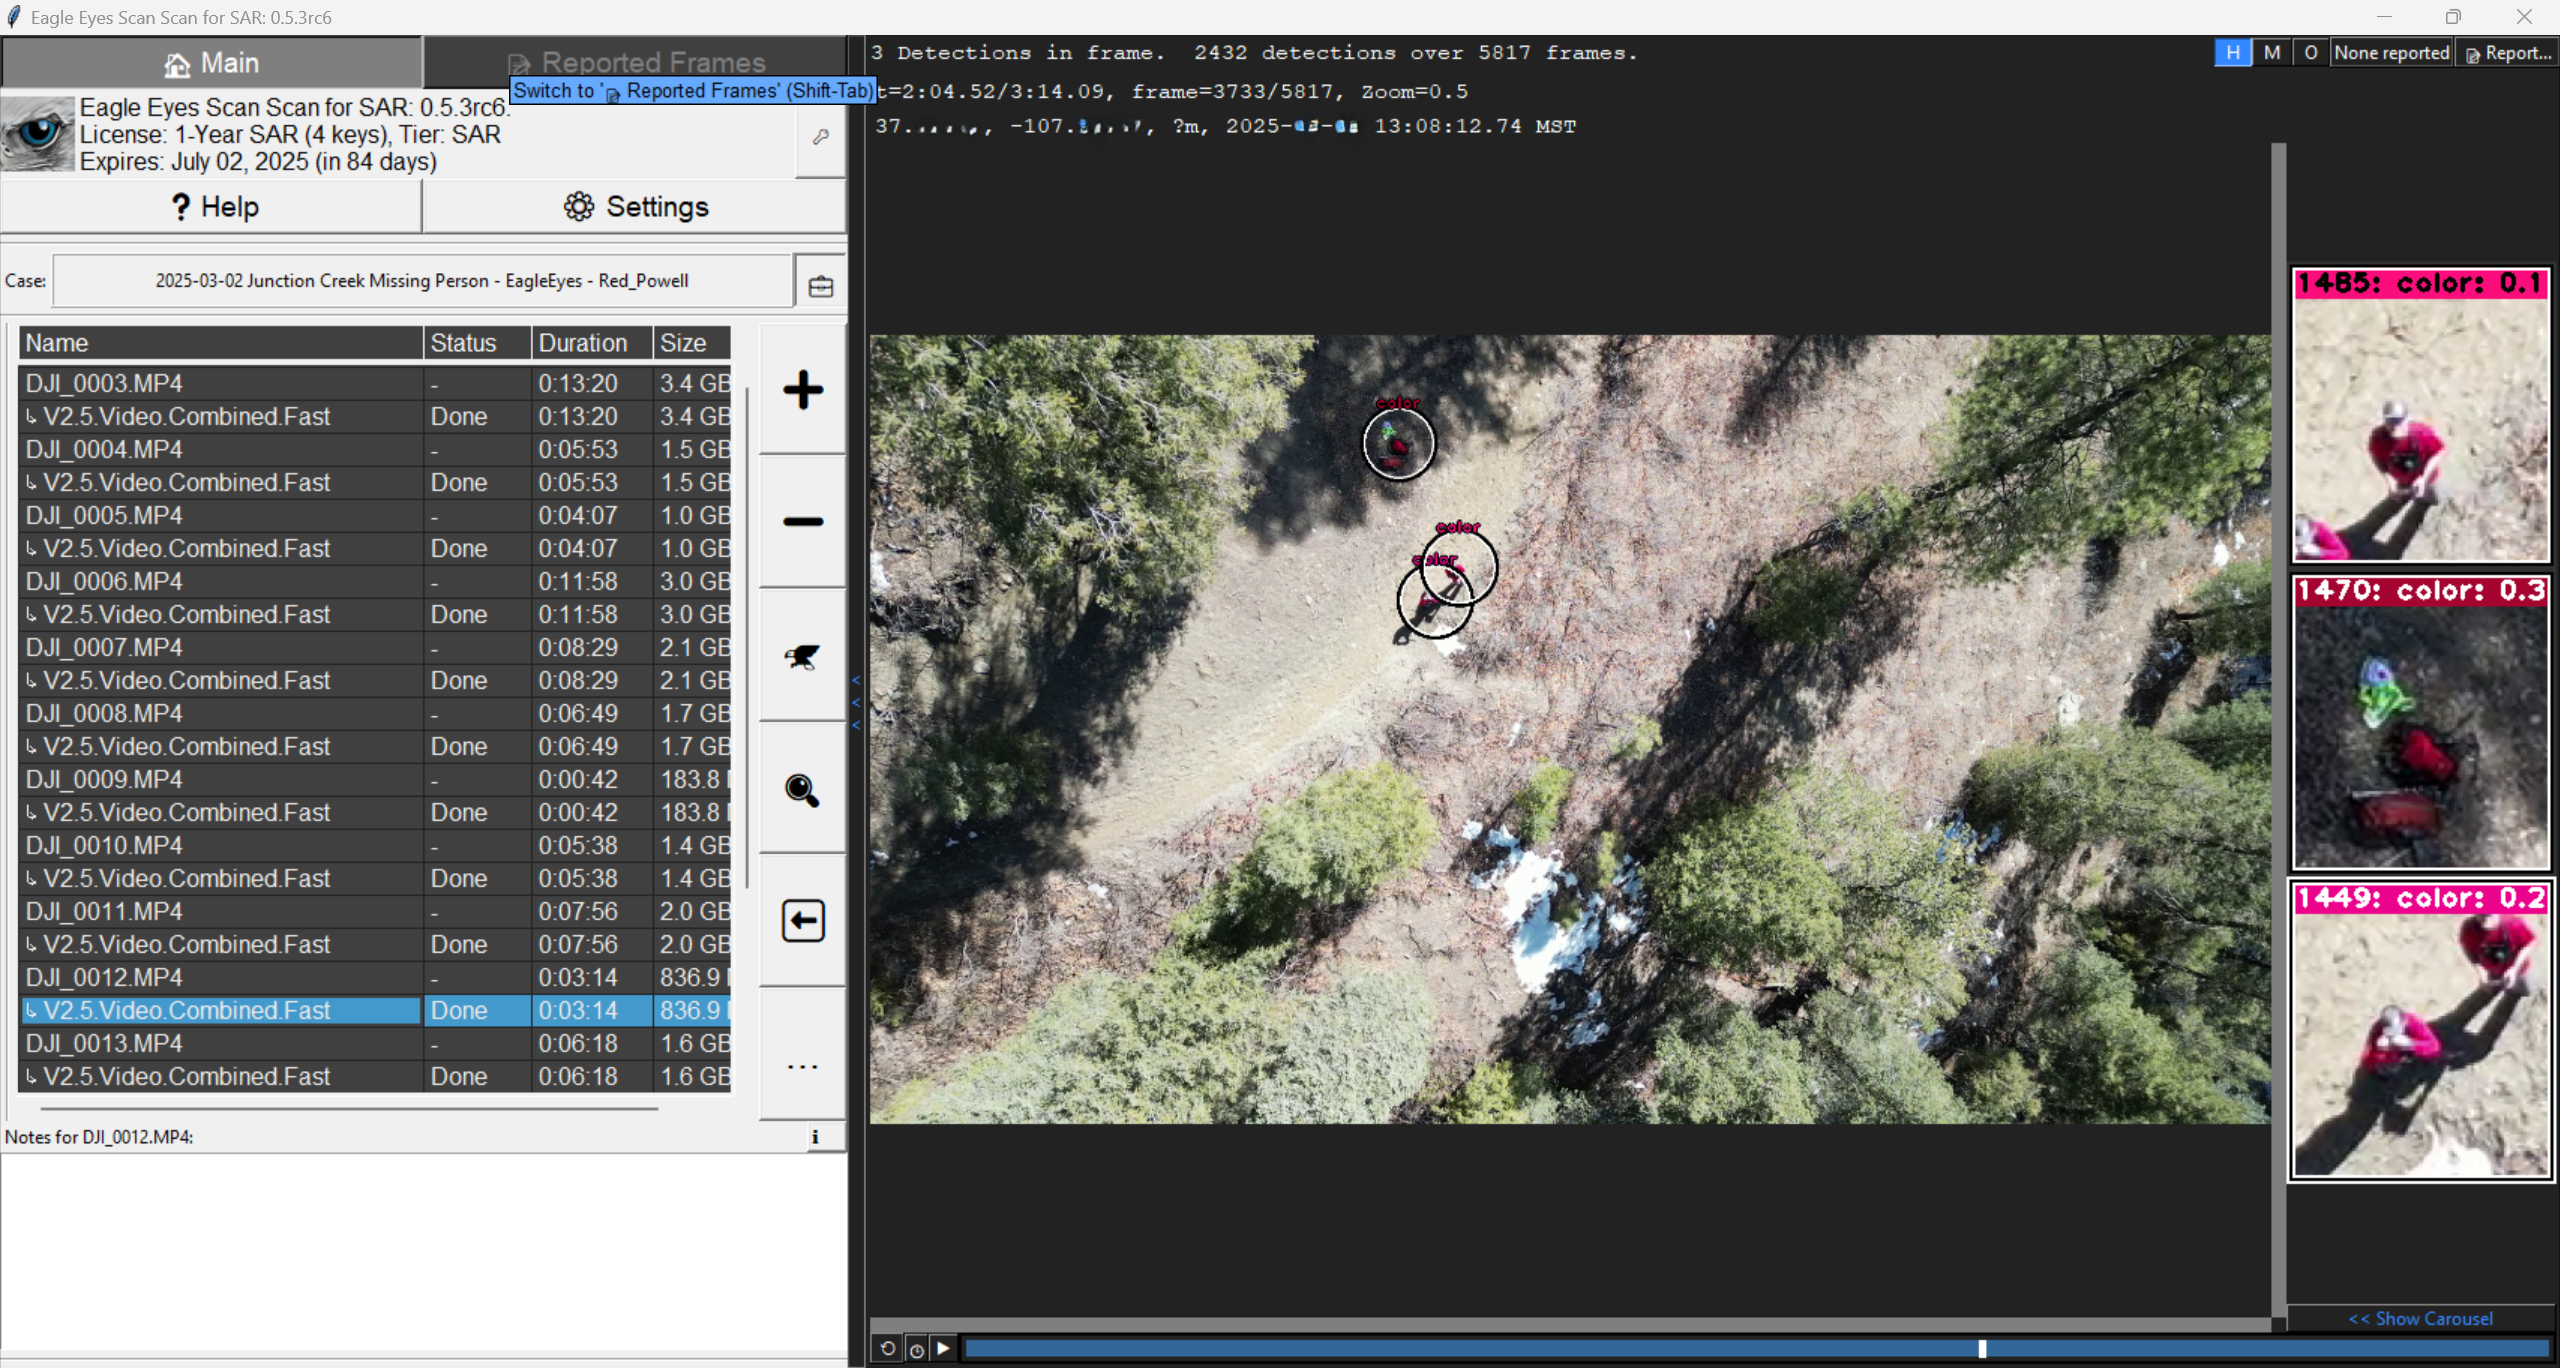Image resolution: width=2560 pixels, height=1368 pixels.
Task: Sort by the Status column header
Action: click(478, 343)
